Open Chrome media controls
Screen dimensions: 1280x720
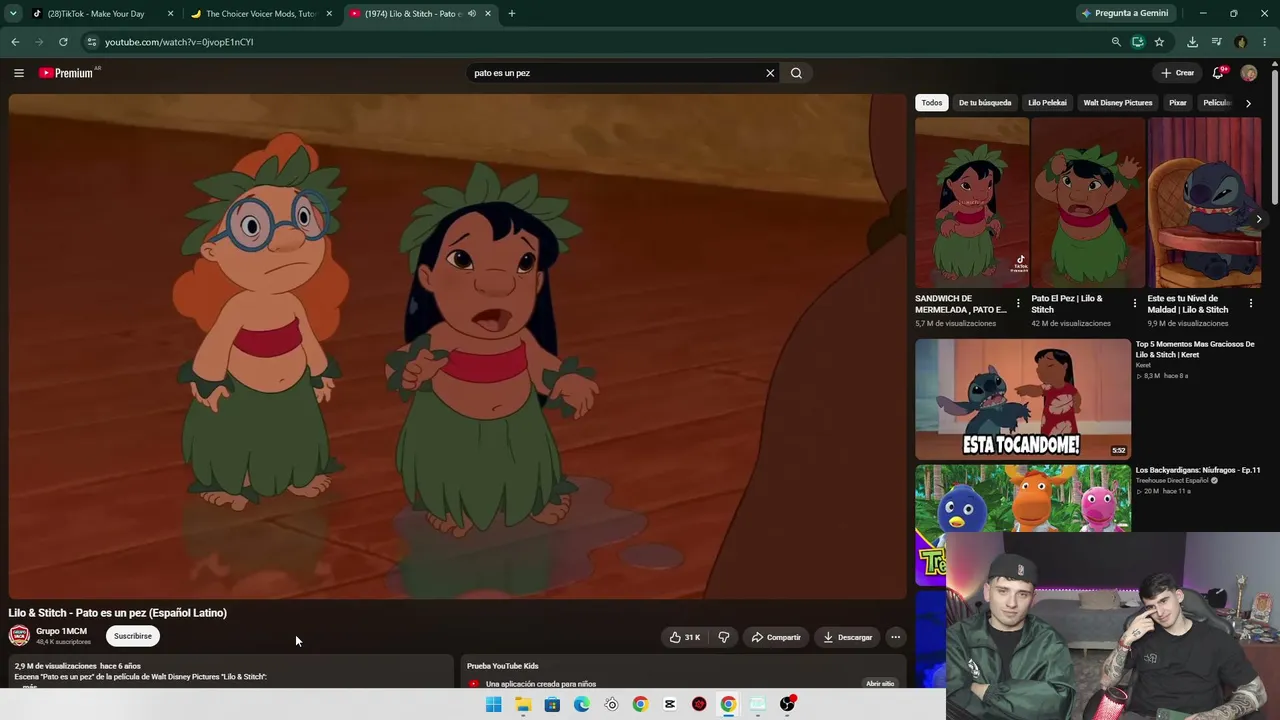(x=1216, y=42)
